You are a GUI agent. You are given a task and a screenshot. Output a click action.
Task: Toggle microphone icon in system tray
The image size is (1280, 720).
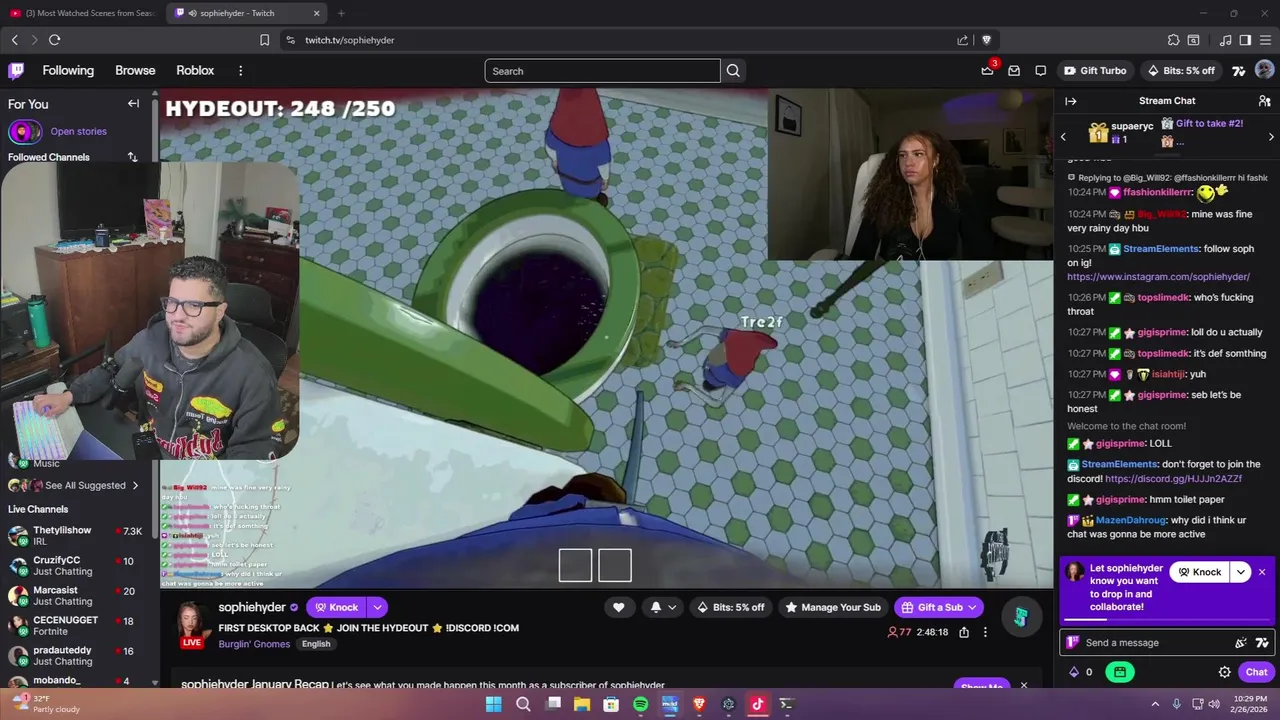(1176, 704)
